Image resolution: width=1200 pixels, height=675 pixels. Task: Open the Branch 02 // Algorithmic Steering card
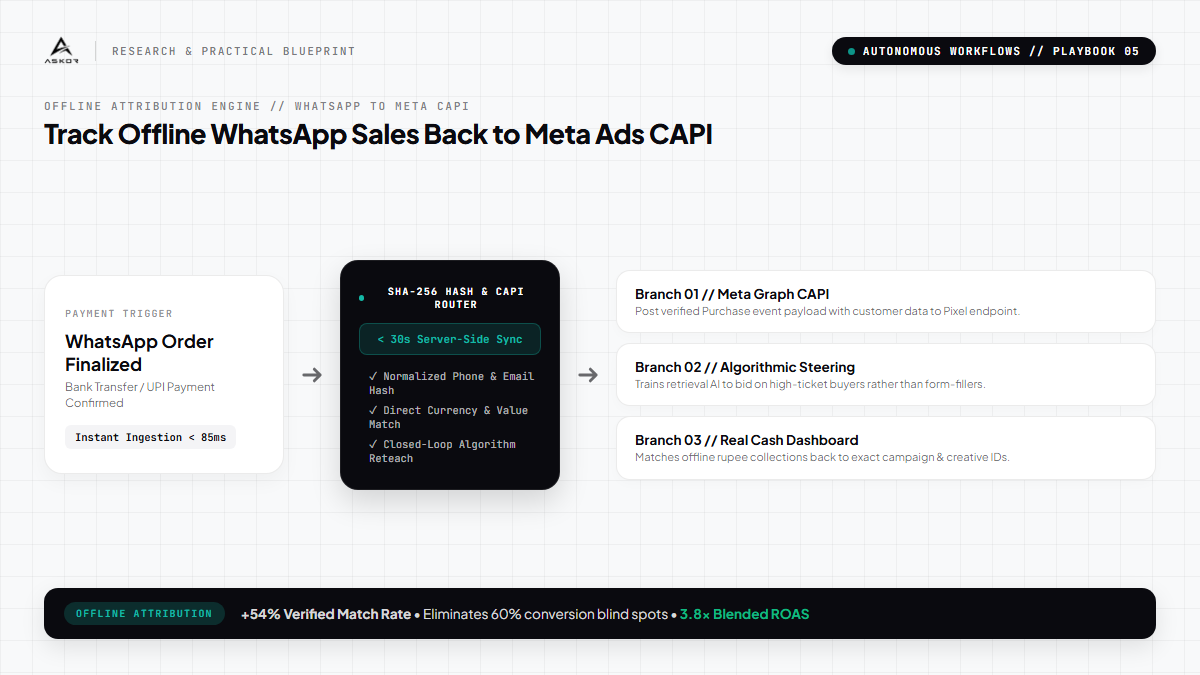pos(886,375)
